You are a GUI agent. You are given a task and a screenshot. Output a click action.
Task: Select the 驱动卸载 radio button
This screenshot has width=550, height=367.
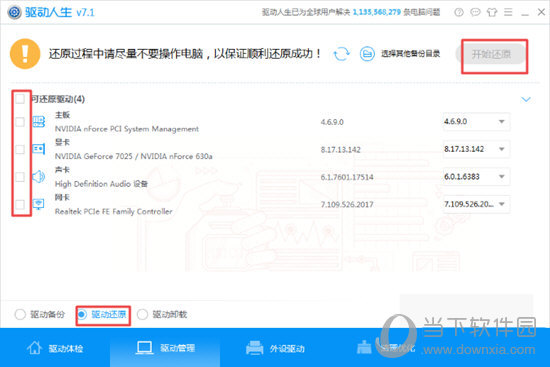click(x=142, y=314)
